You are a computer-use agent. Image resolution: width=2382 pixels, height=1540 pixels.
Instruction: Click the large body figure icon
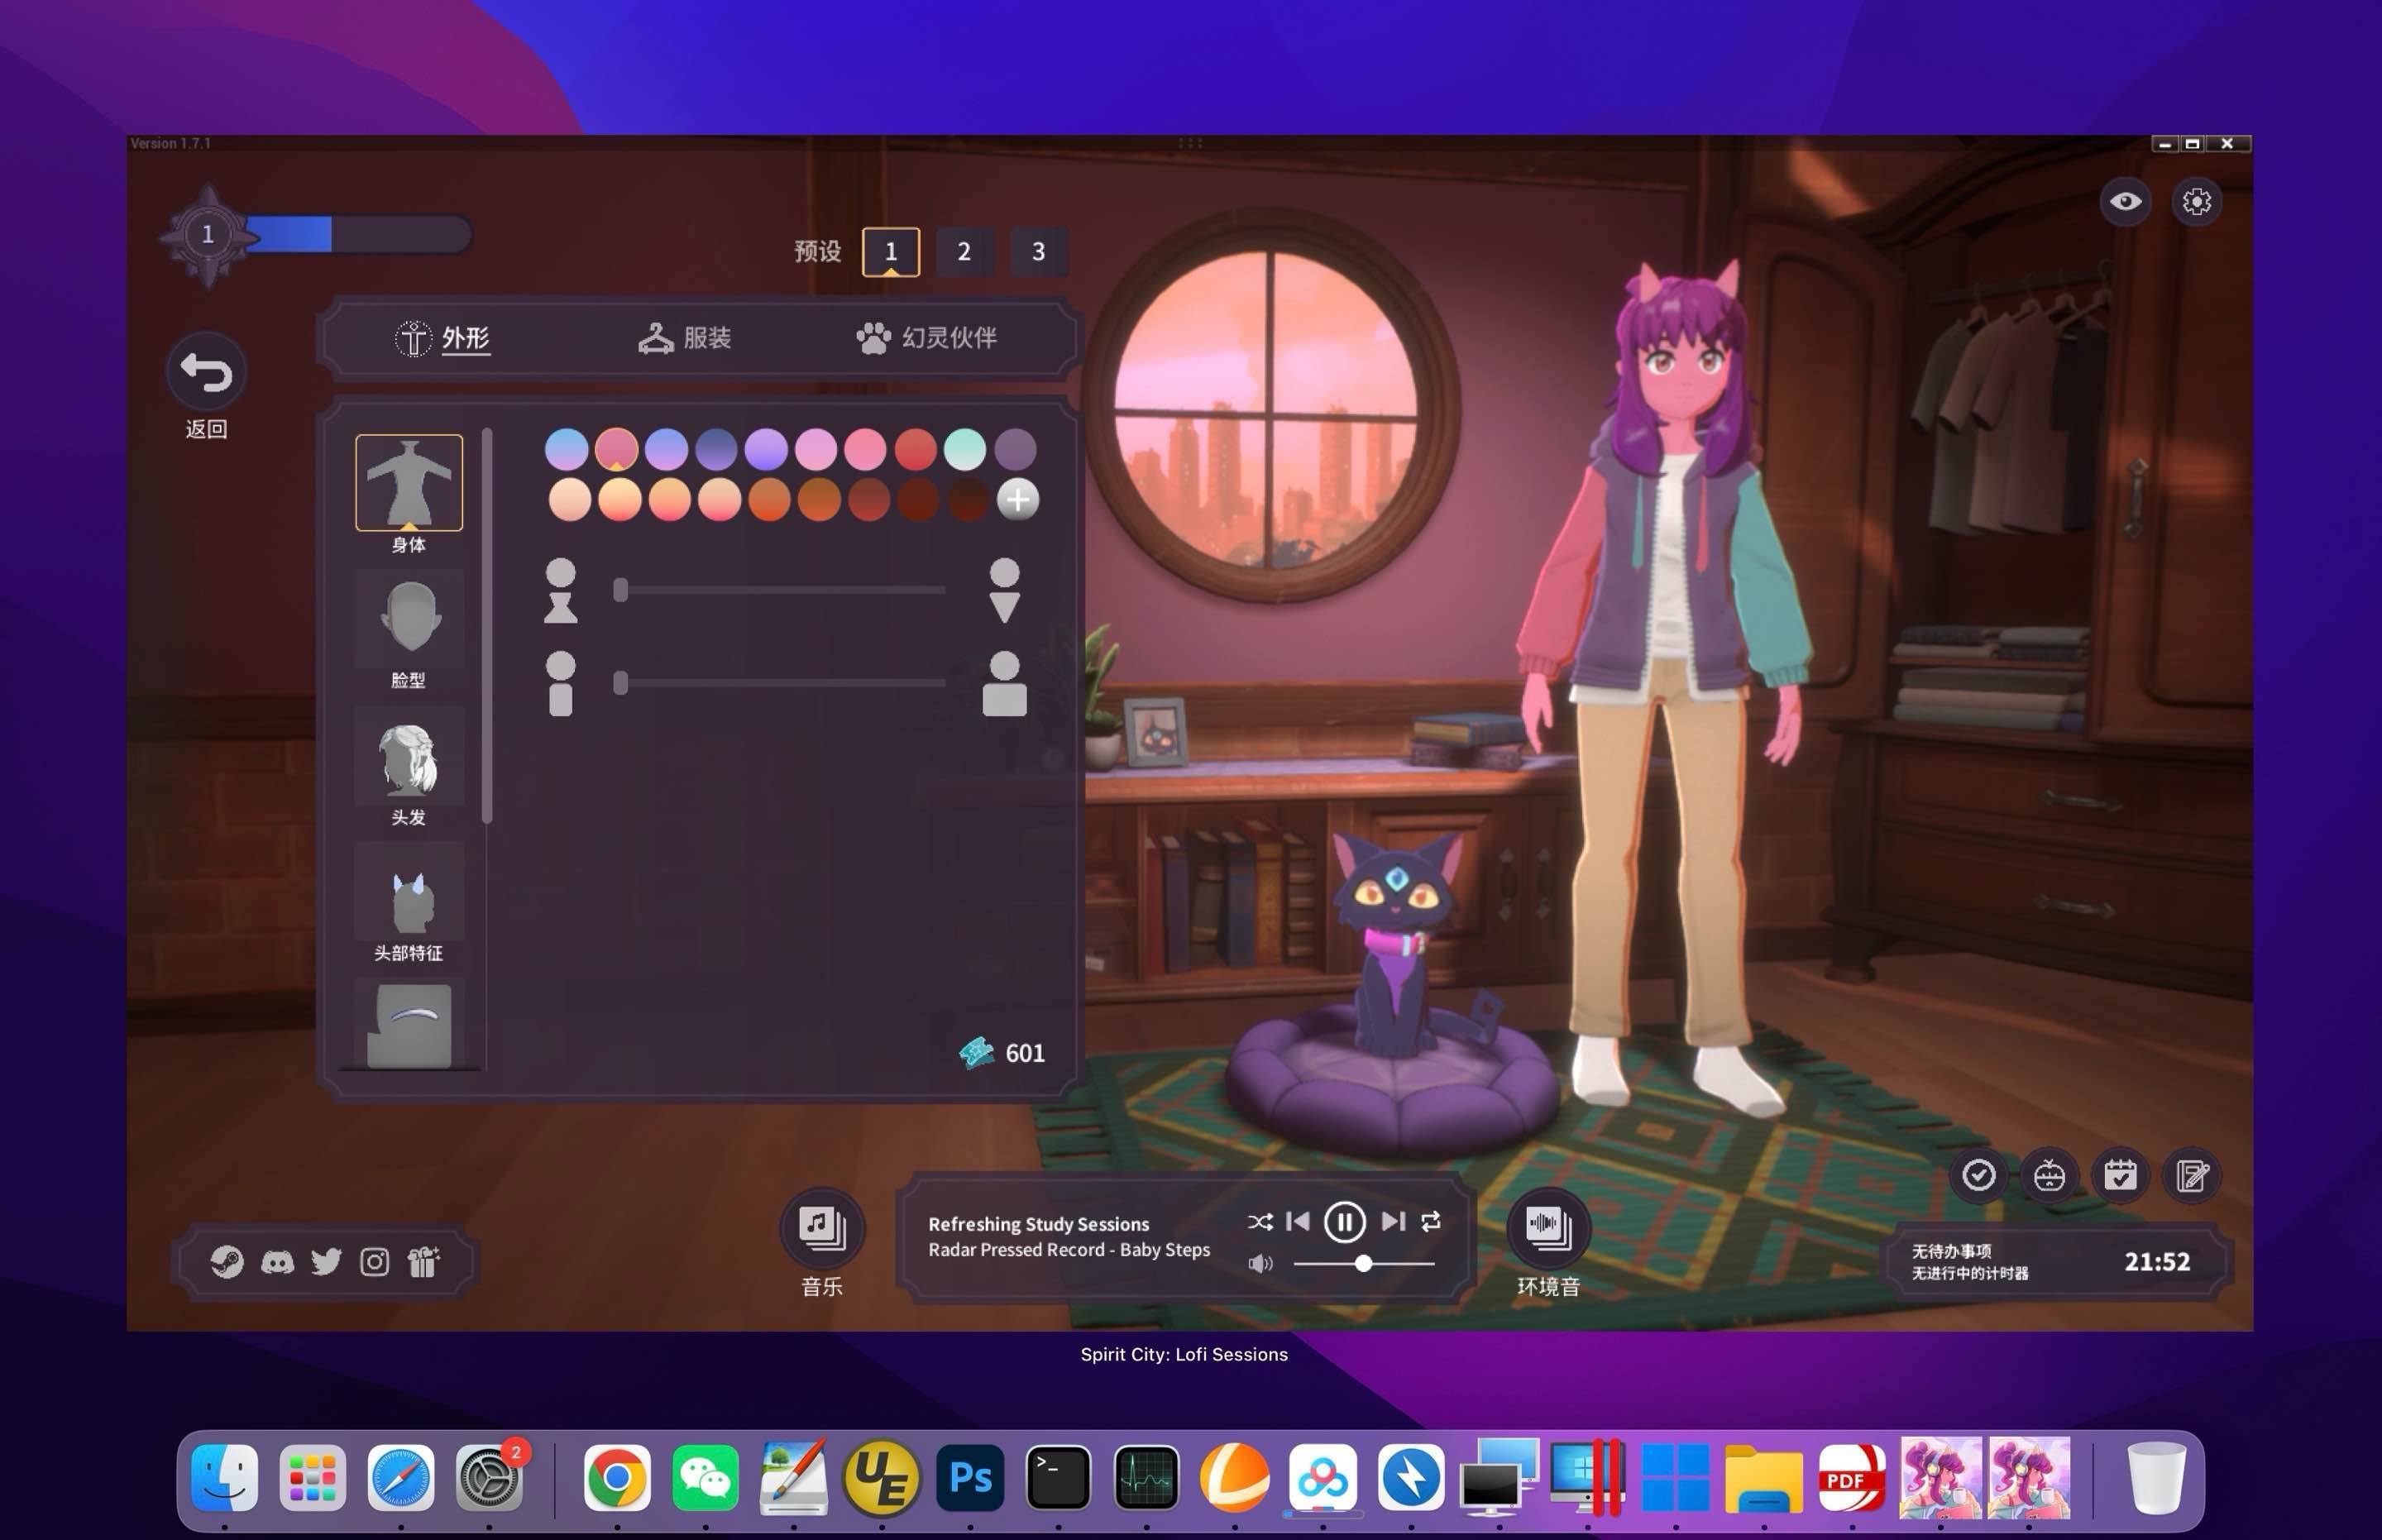(x=1004, y=684)
